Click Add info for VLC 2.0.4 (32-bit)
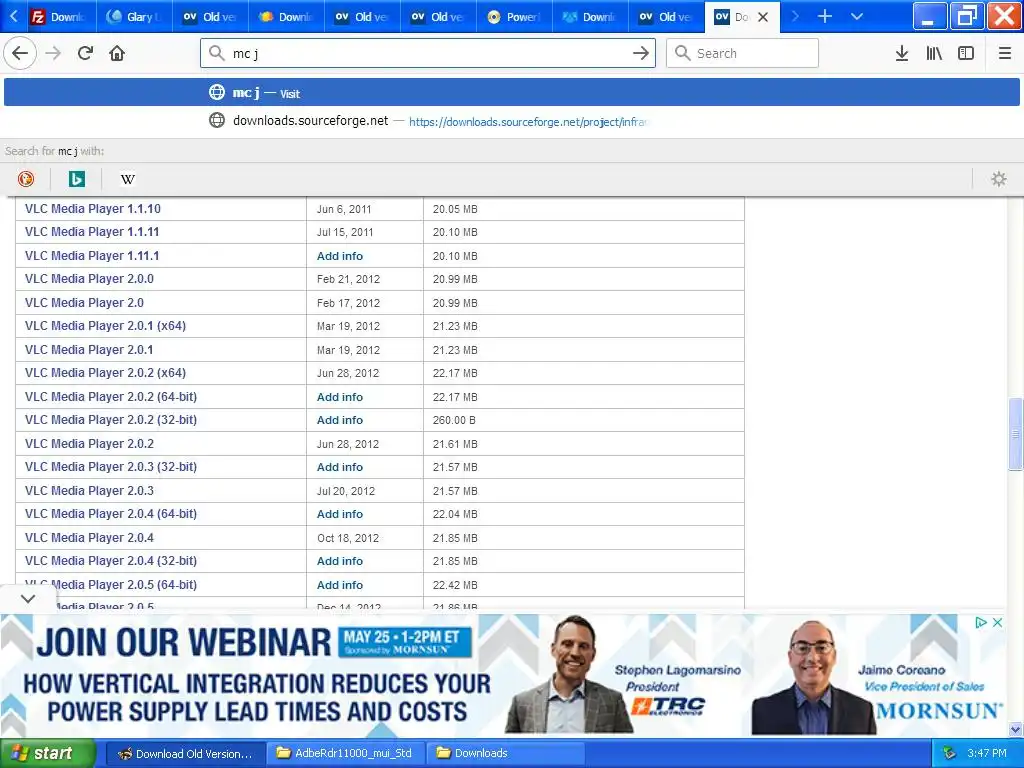The image size is (1024, 768). point(340,561)
